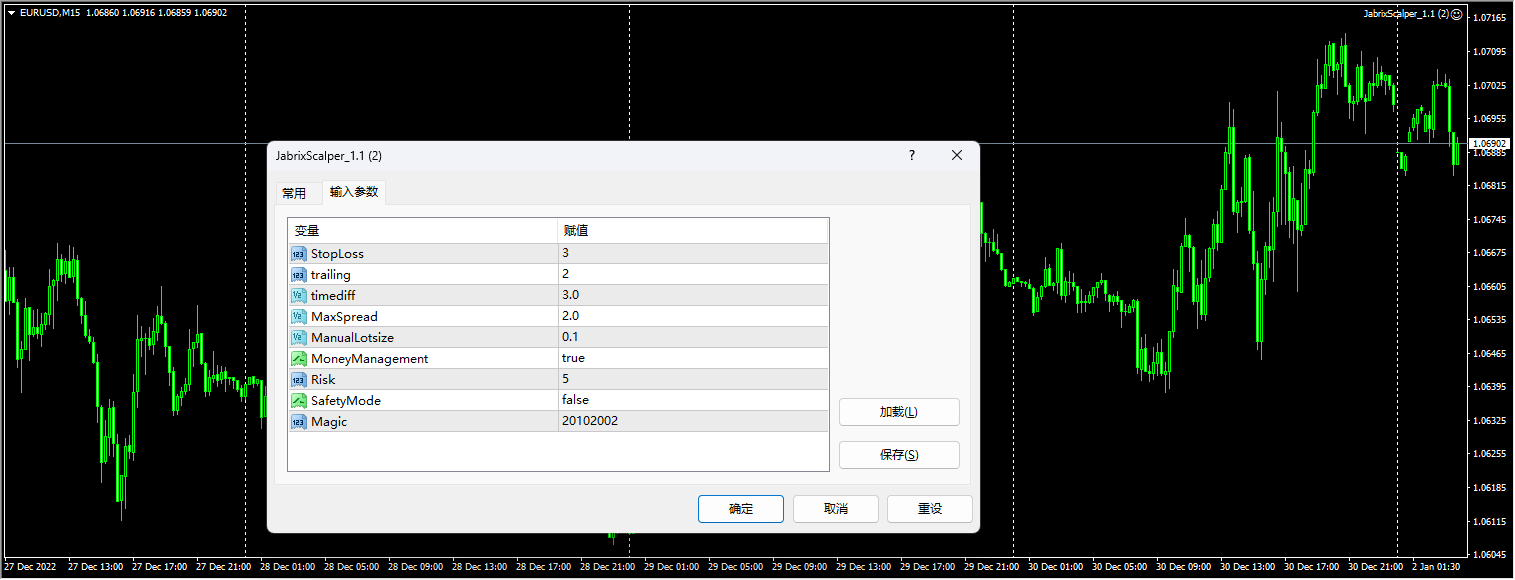Select the green icon beside SafetyMode
1515x580 pixels.
[x=298, y=400]
